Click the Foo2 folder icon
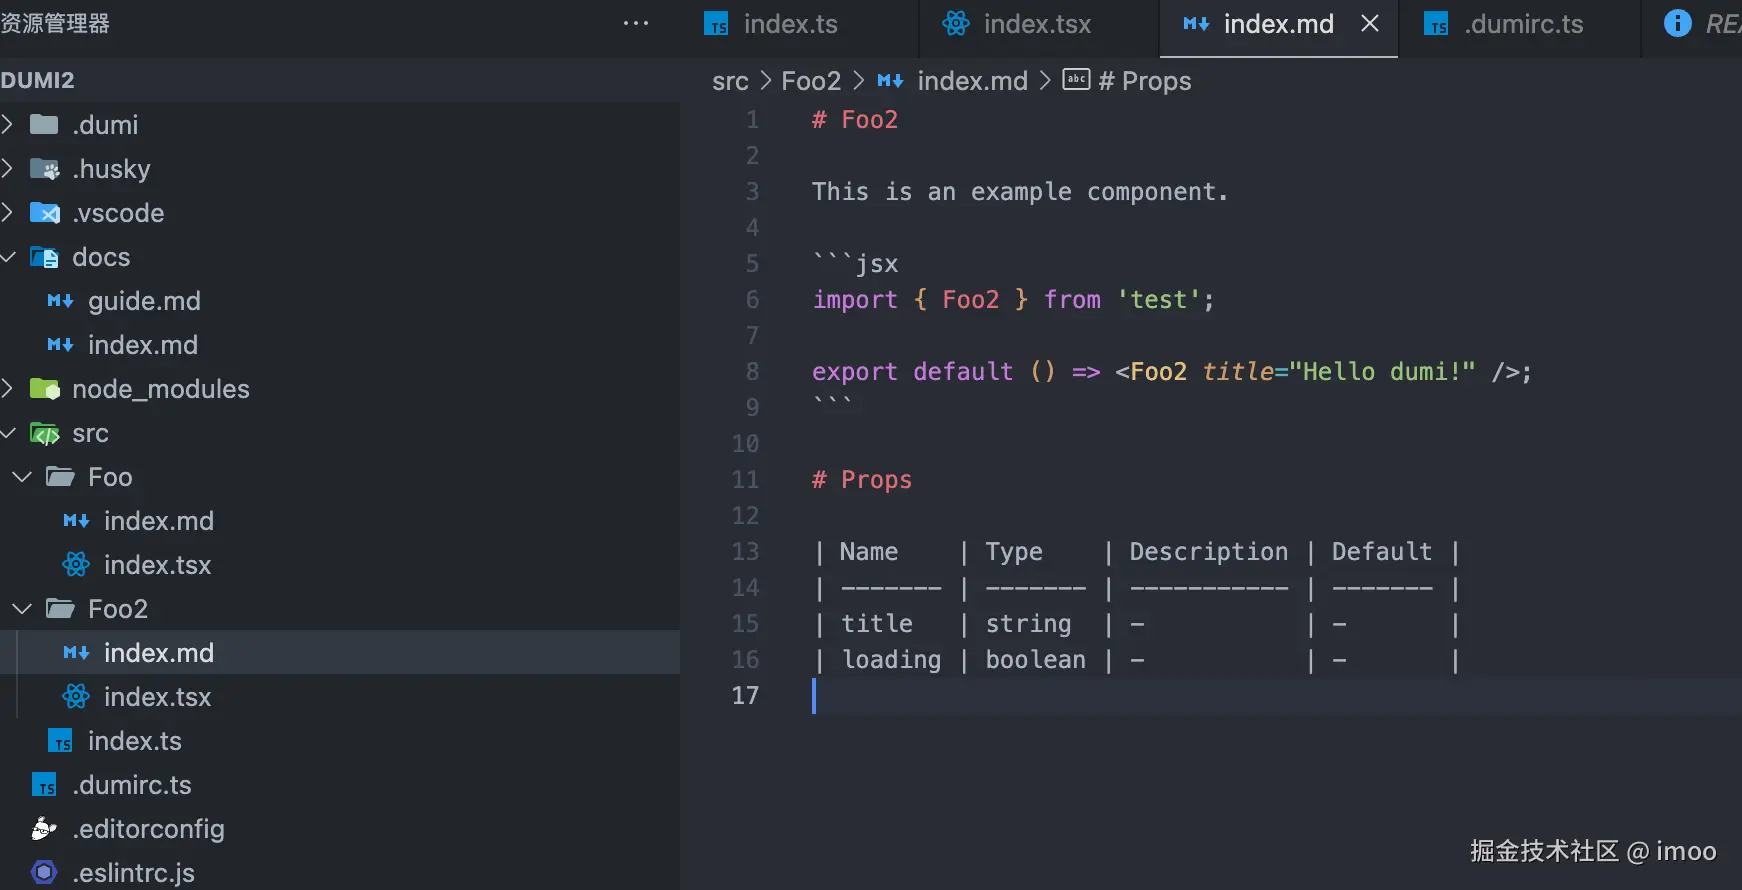This screenshot has width=1742, height=890. pyautogui.click(x=60, y=608)
